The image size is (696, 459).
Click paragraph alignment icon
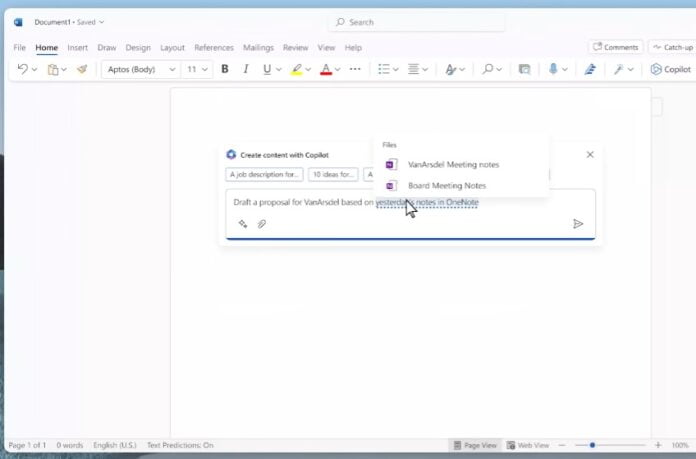pos(413,69)
